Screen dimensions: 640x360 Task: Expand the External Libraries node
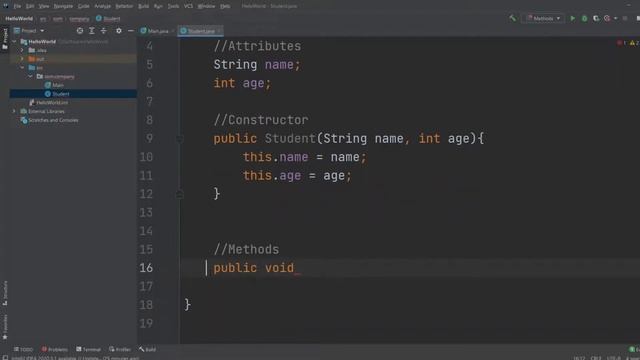pyautogui.click(x=14, y=111)
